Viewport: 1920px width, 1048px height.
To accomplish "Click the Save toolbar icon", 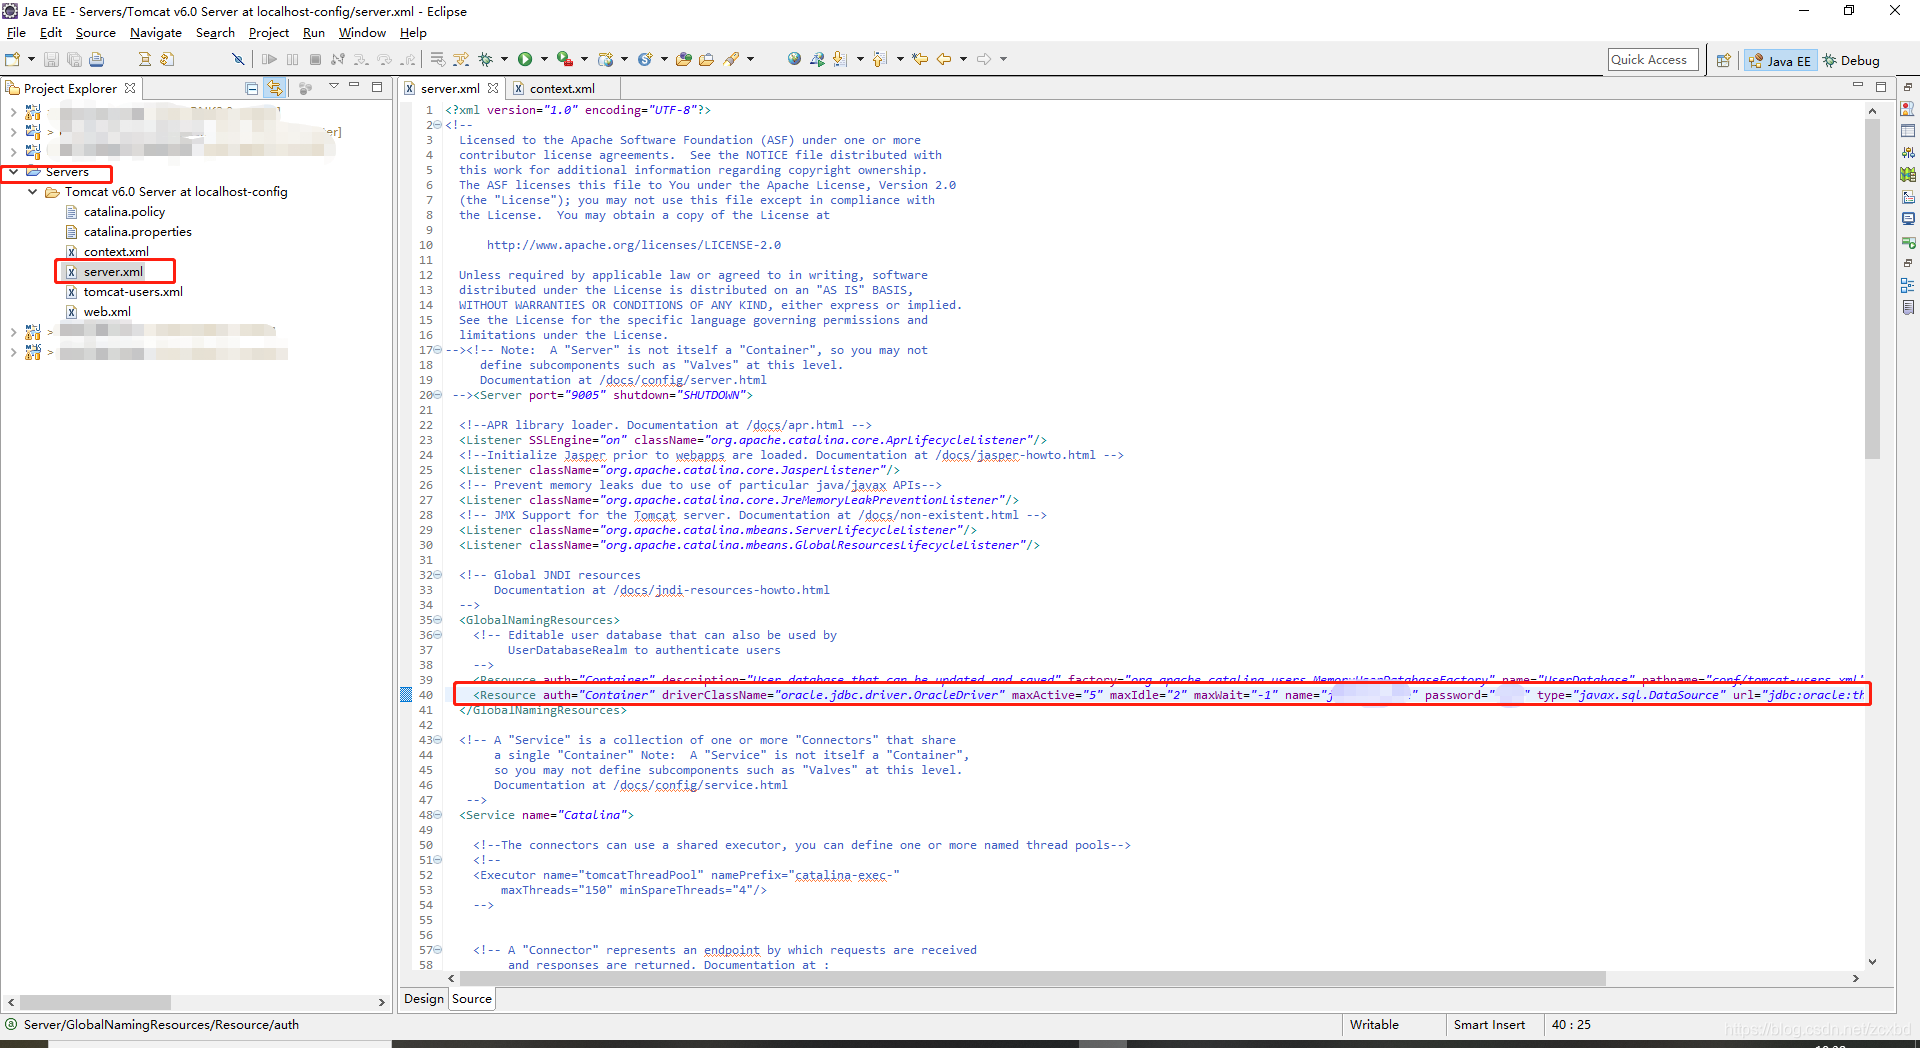I will pos(51,59).
